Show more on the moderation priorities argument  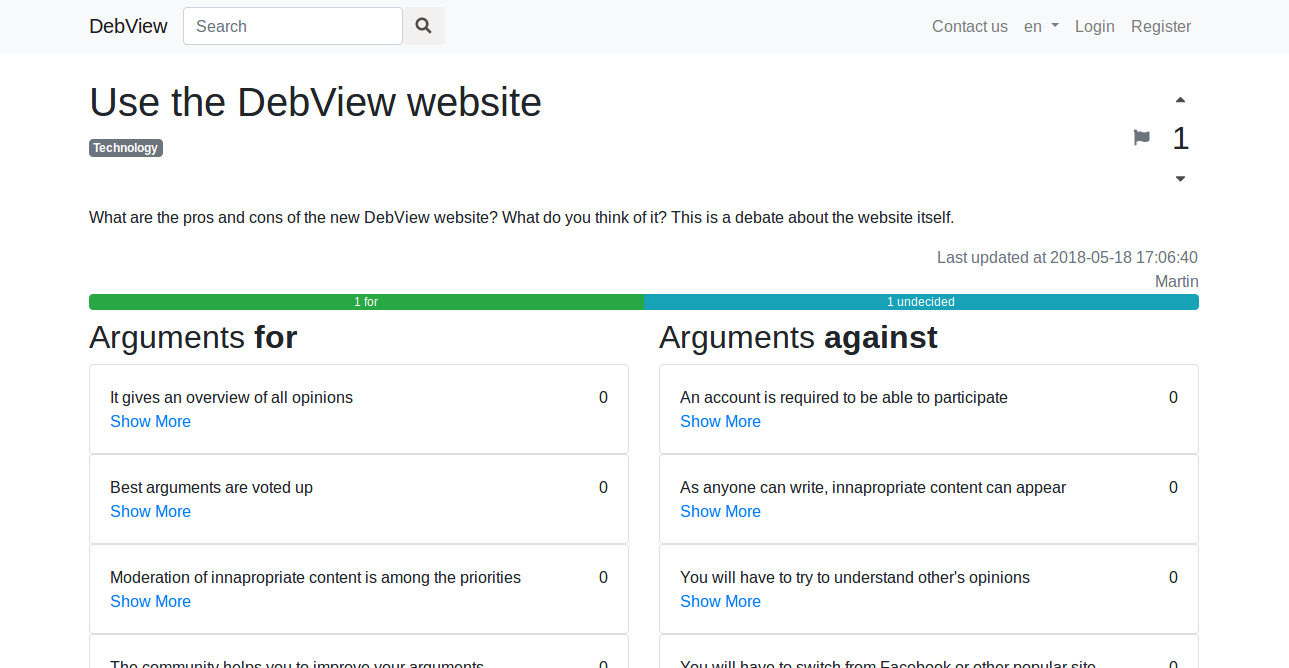pos(150,601)
